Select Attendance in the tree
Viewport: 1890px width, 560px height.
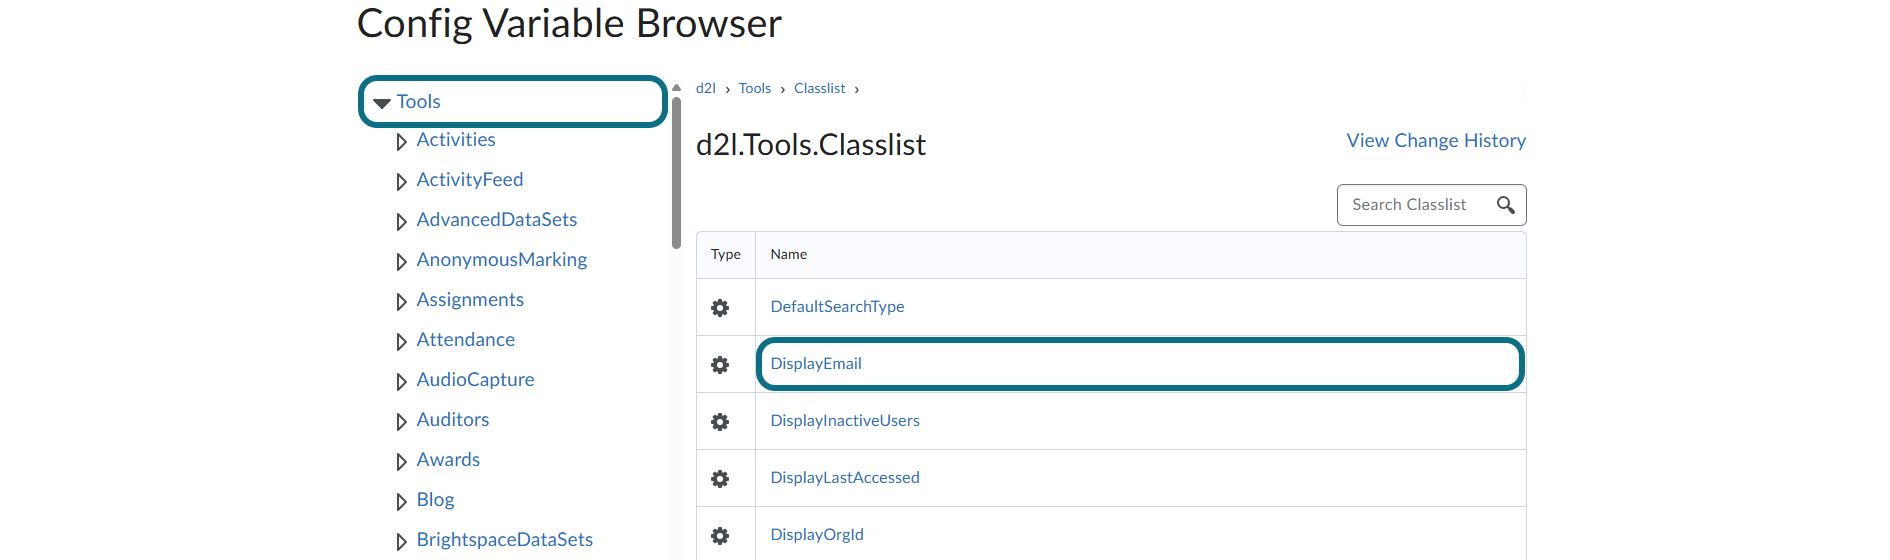(466, 340)
